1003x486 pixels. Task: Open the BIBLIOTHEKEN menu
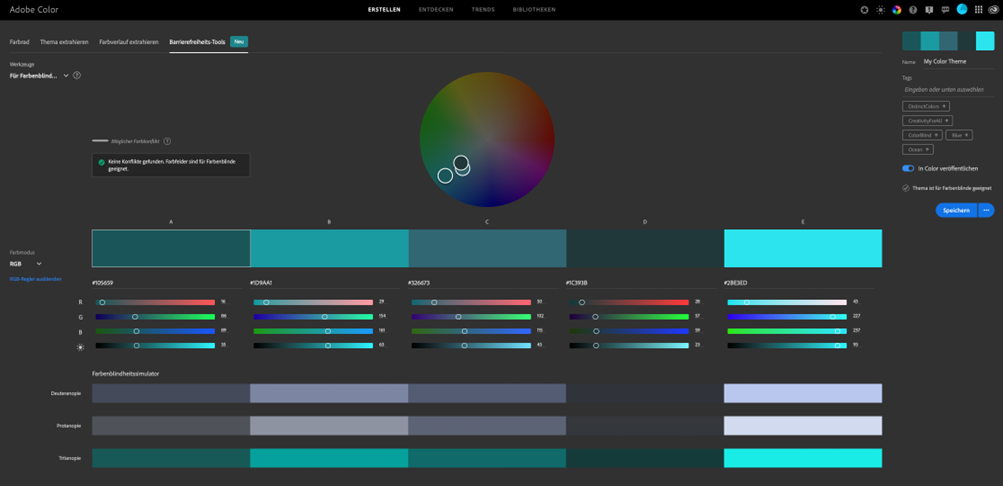pyautogui.click(x=534, y=10)
